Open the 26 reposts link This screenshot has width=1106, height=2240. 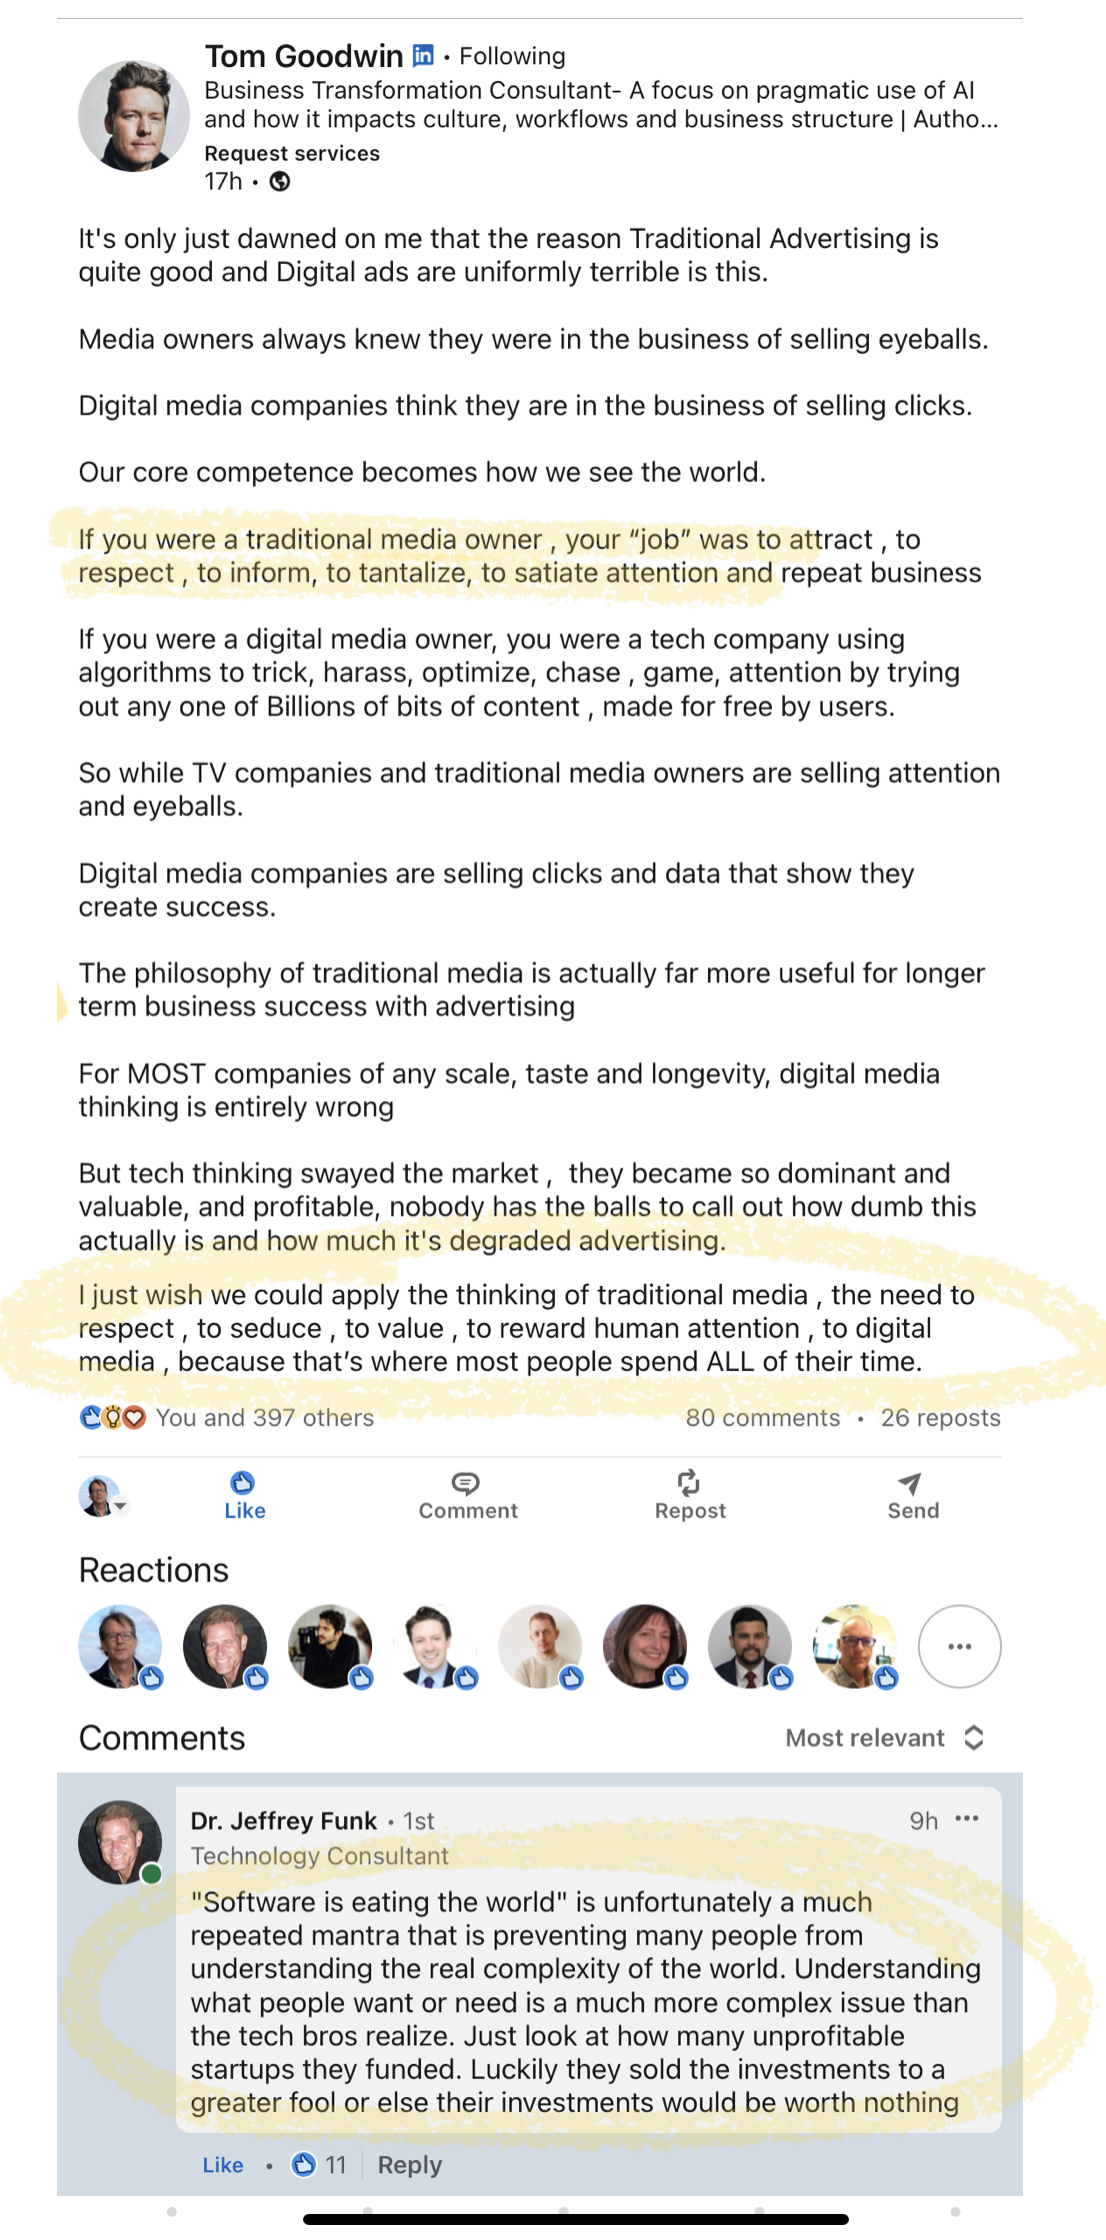[x=940, y=1418]
